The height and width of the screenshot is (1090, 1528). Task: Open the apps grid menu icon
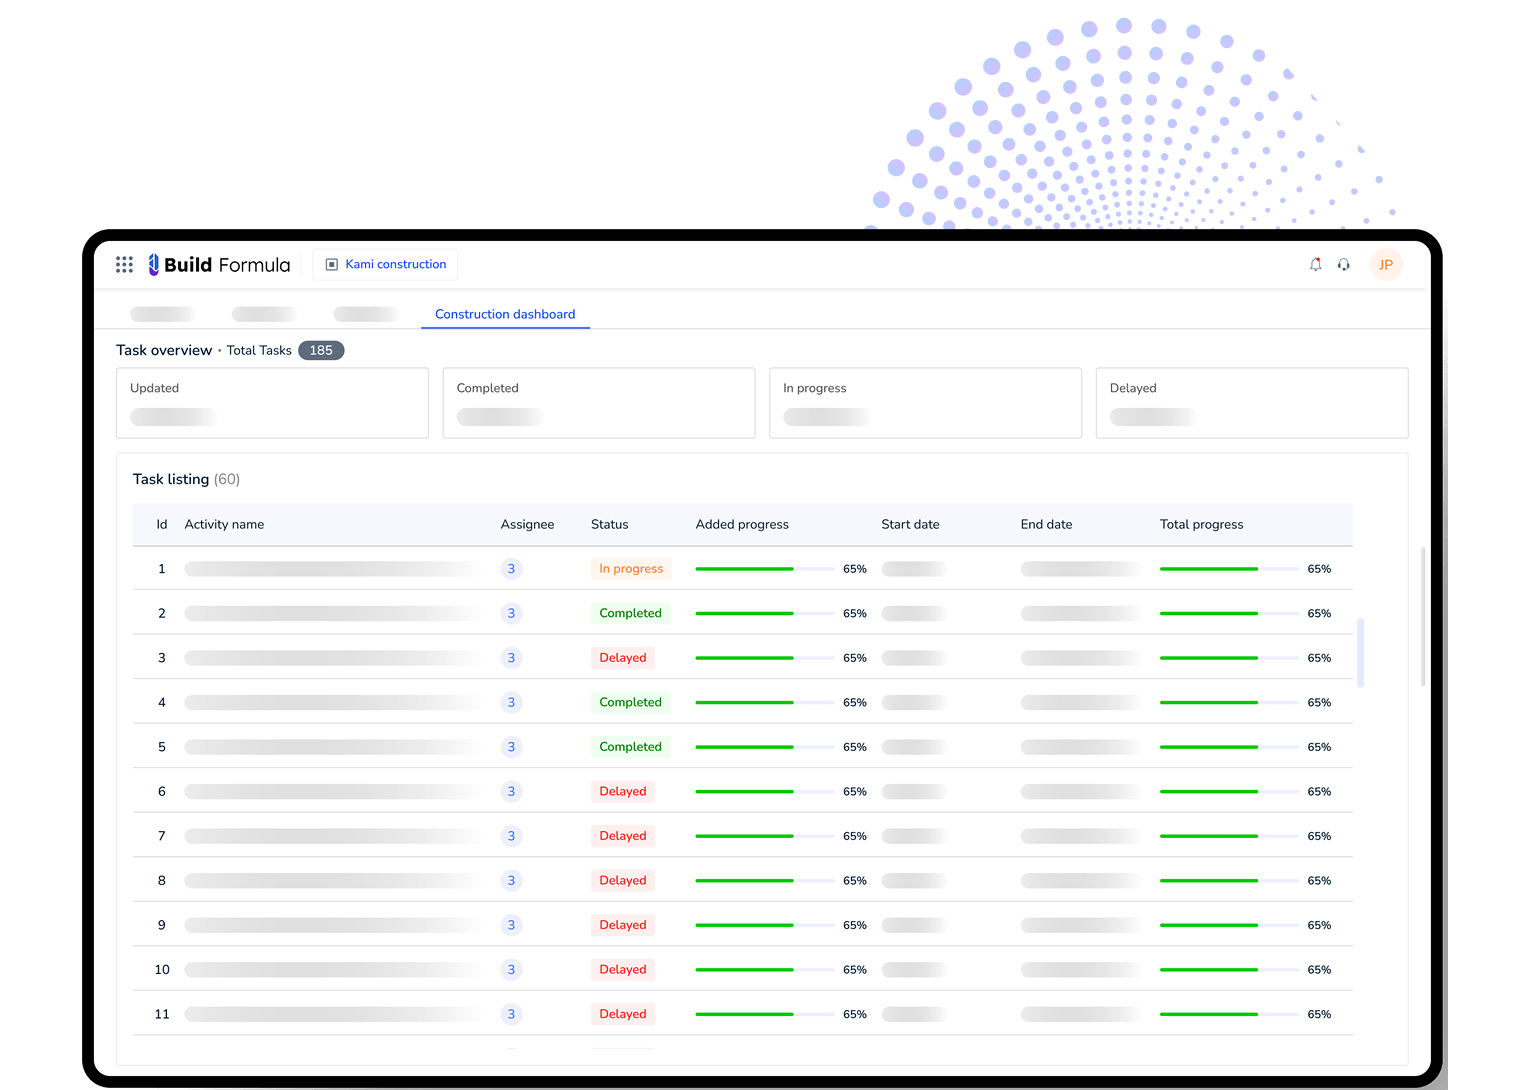coord(124,264)
